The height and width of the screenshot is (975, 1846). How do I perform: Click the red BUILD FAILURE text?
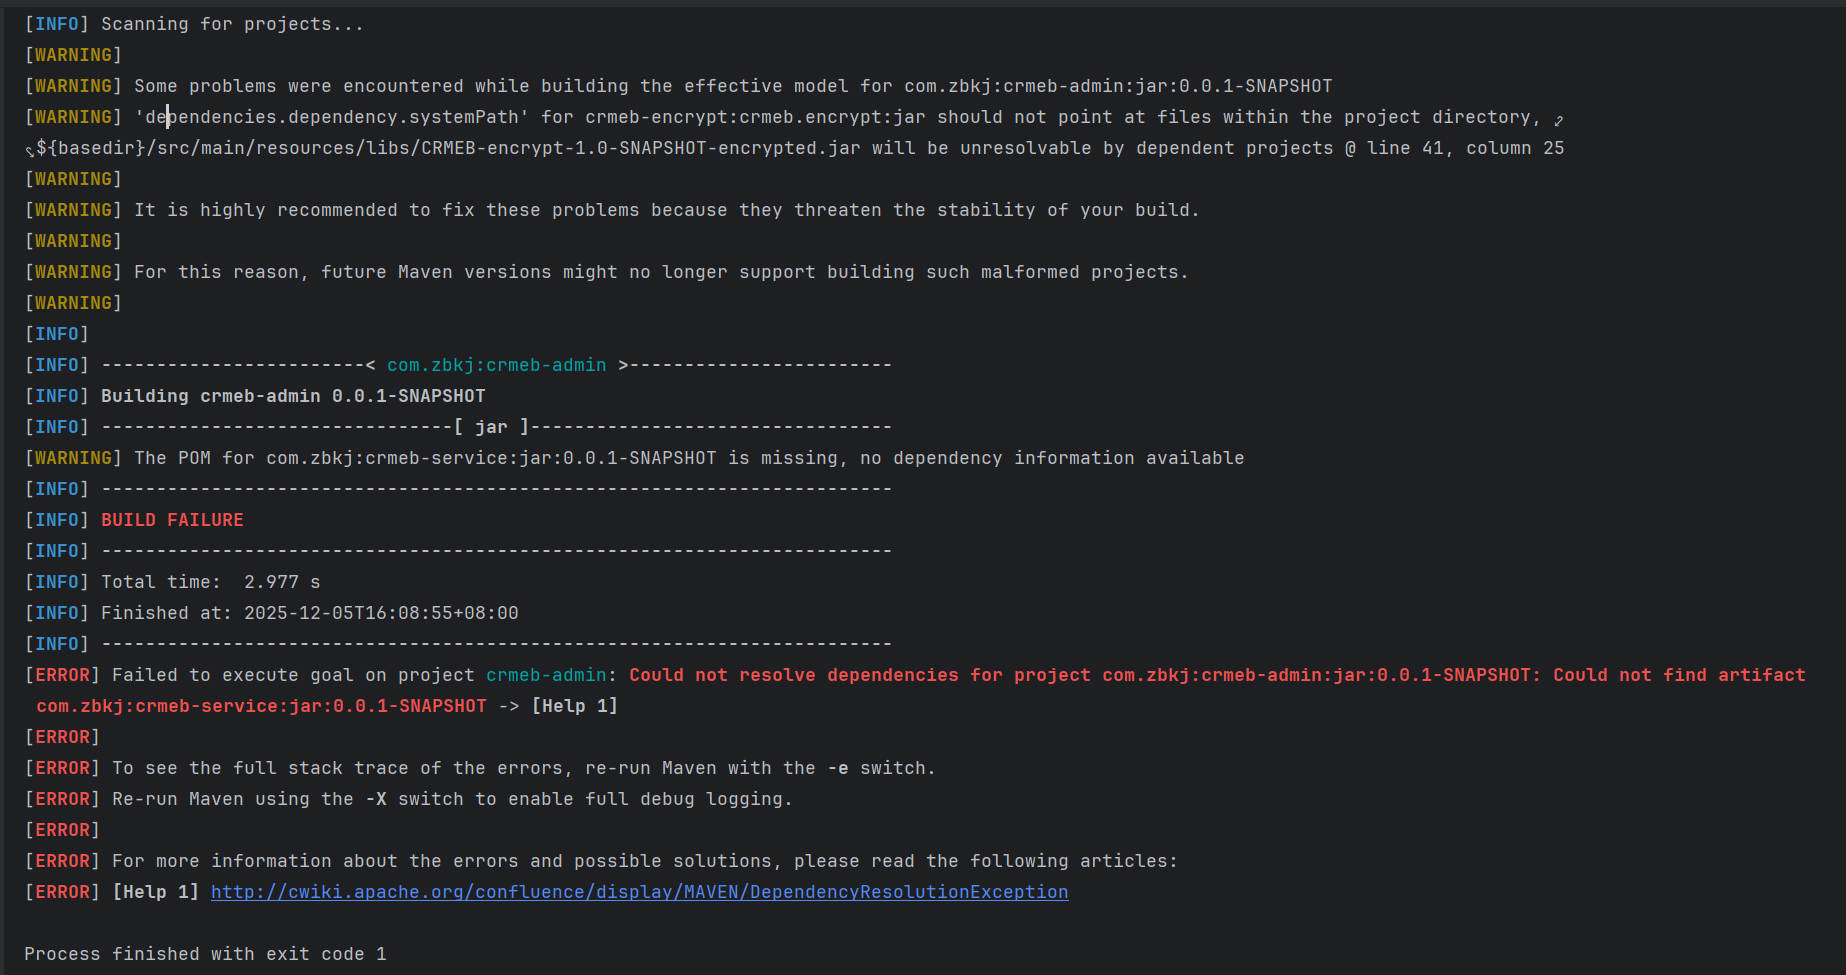coord(172,520)
